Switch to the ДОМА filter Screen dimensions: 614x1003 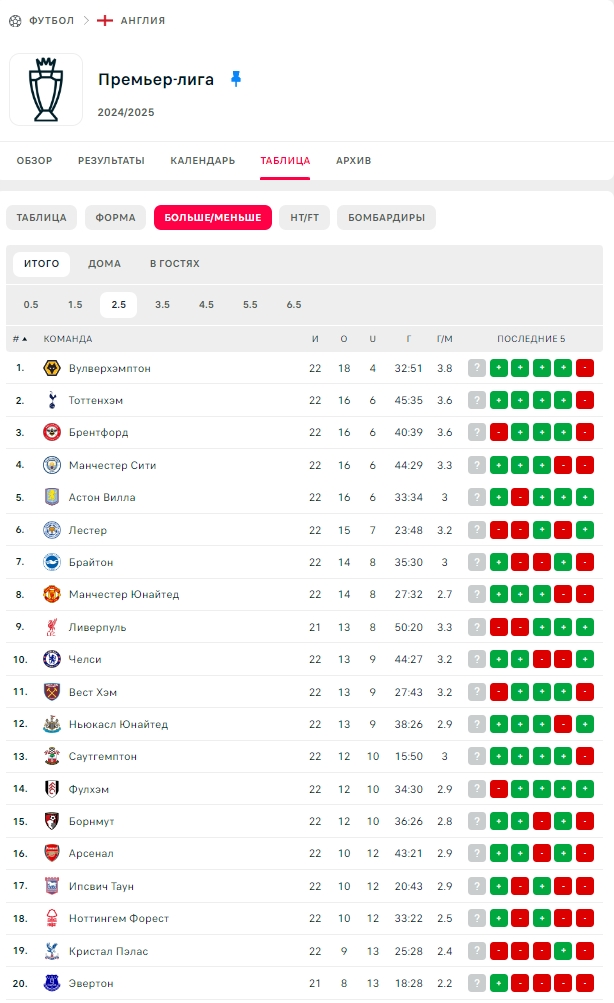(x=104, y=264)
